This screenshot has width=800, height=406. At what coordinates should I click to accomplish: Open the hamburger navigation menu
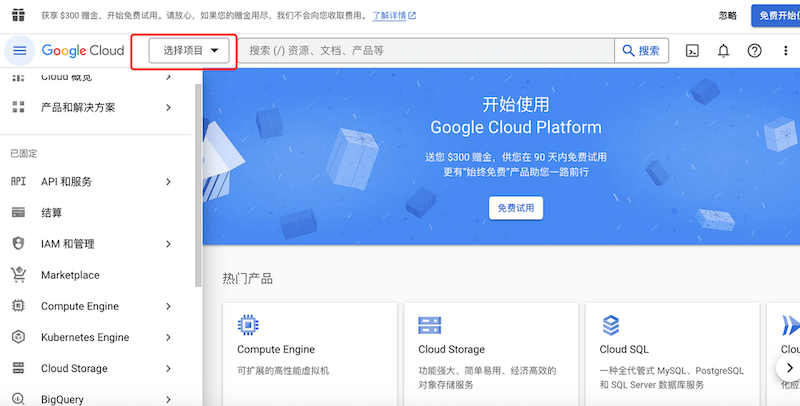pyautogui.click(x=20, y=51)
